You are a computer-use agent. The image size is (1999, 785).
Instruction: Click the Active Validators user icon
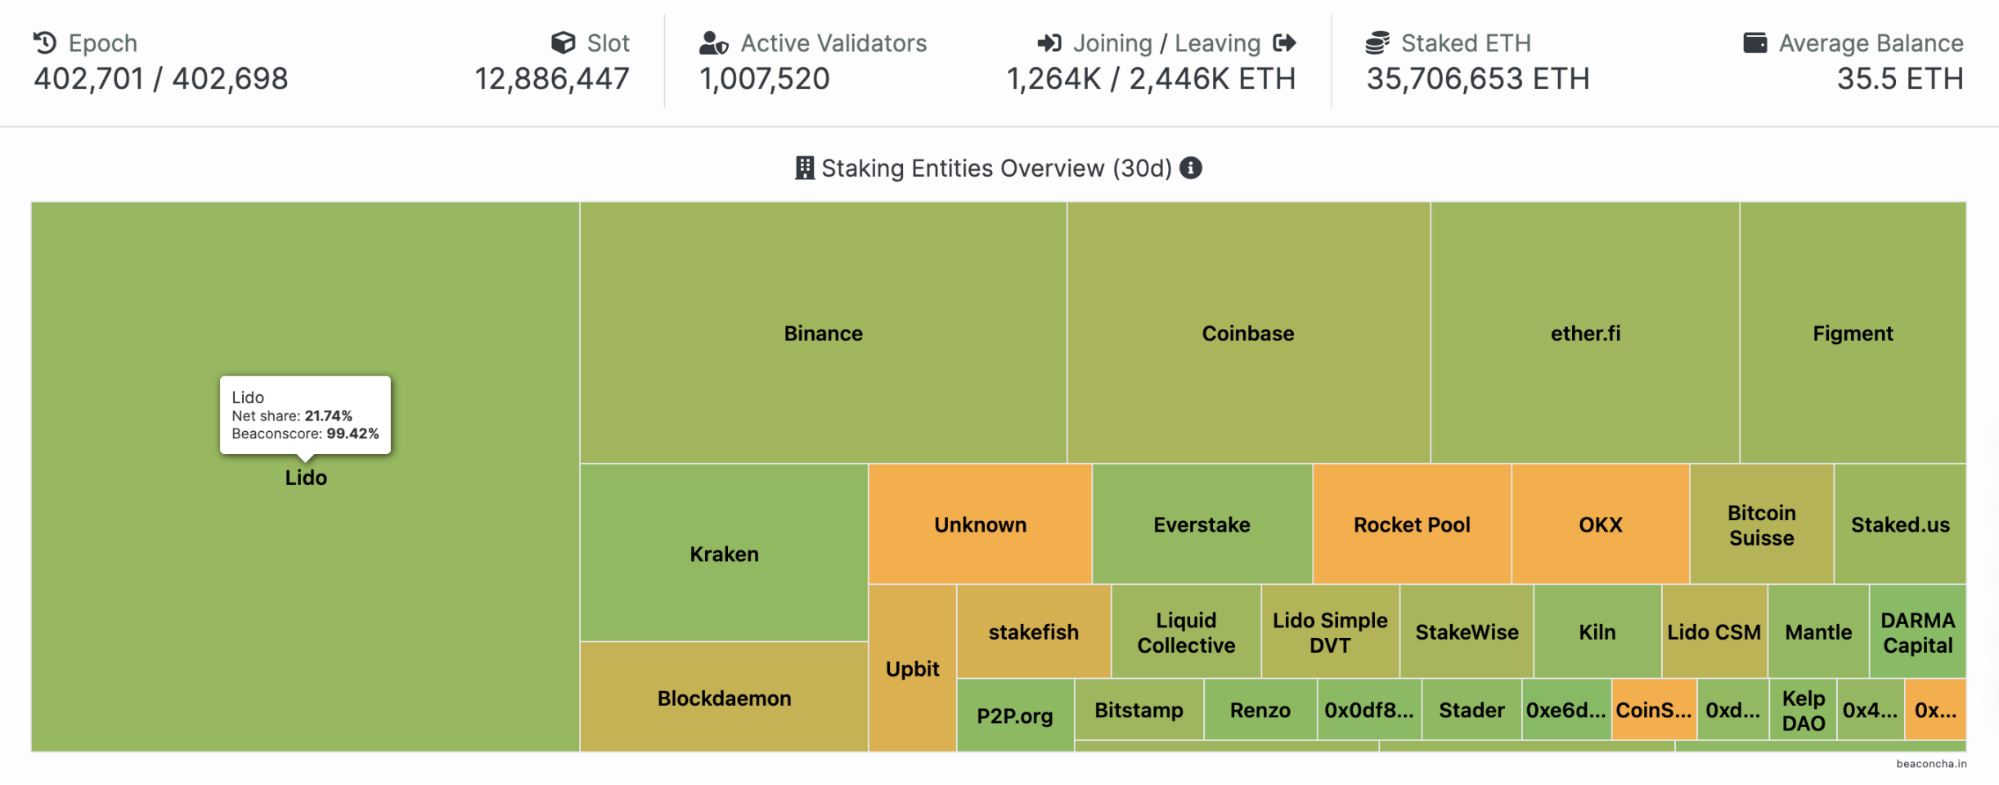[713, 43]
